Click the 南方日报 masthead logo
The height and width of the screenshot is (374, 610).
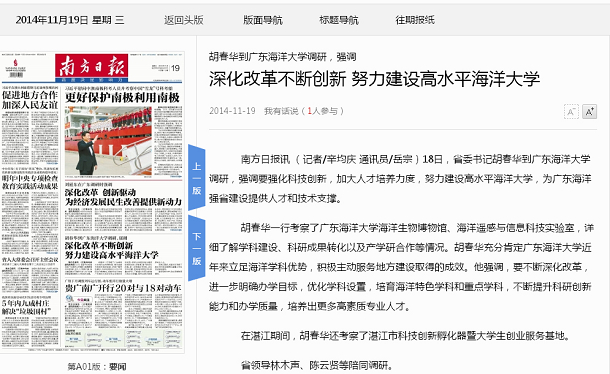pos(91,67)
